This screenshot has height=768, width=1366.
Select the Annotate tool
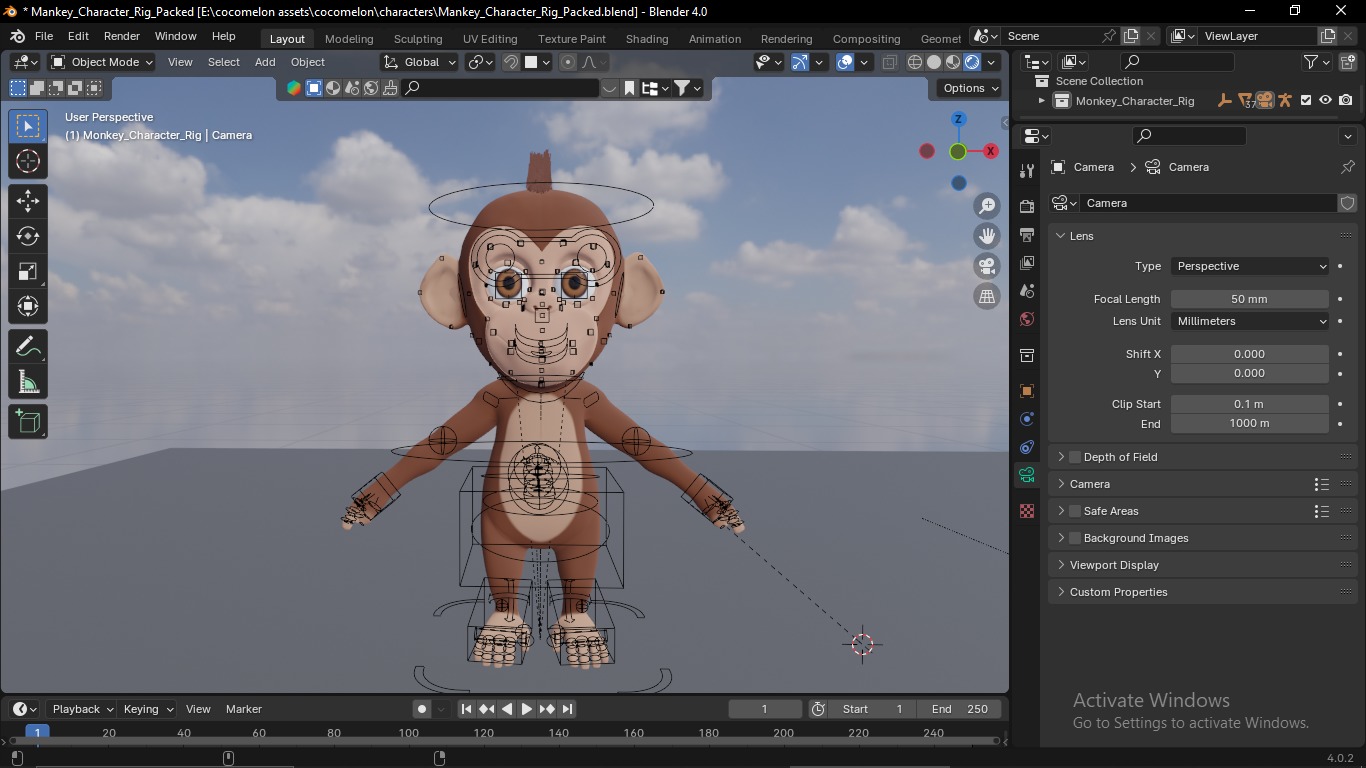pyautogui.click(x=28, y=346)
